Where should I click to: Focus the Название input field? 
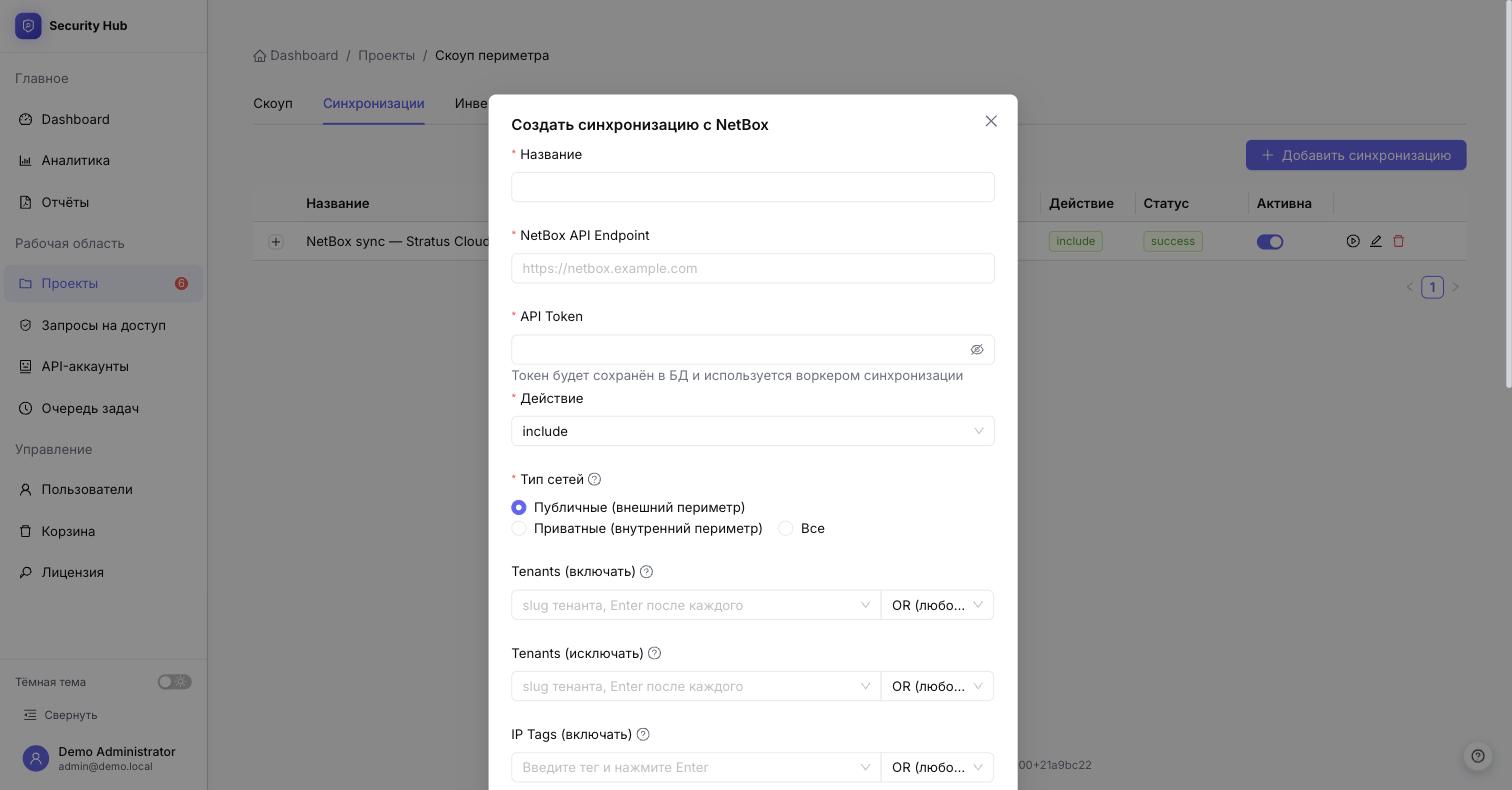pyautogui.click(x=753, y=187)
